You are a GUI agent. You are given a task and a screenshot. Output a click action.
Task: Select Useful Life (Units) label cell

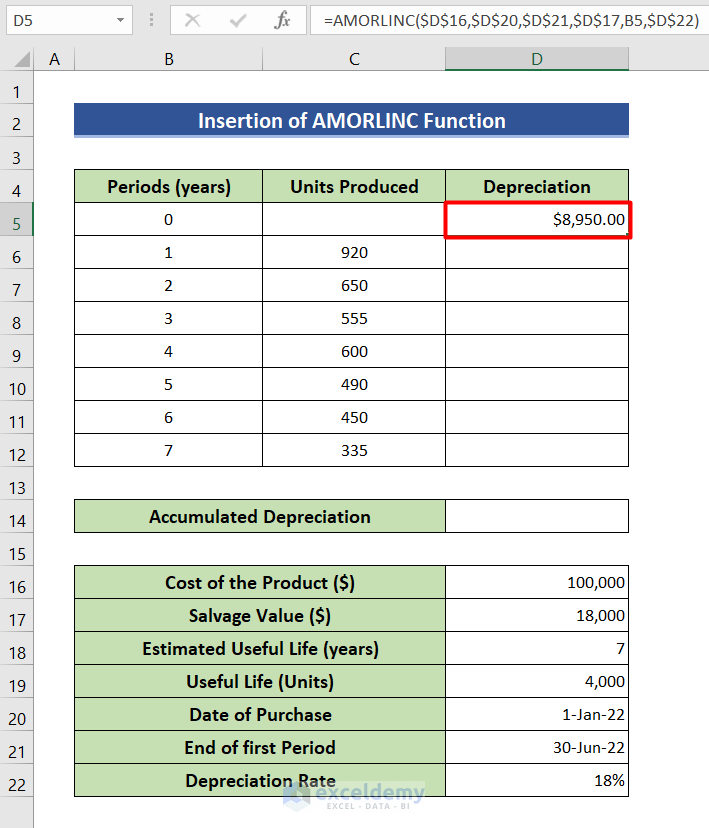[x=260, y=682]
